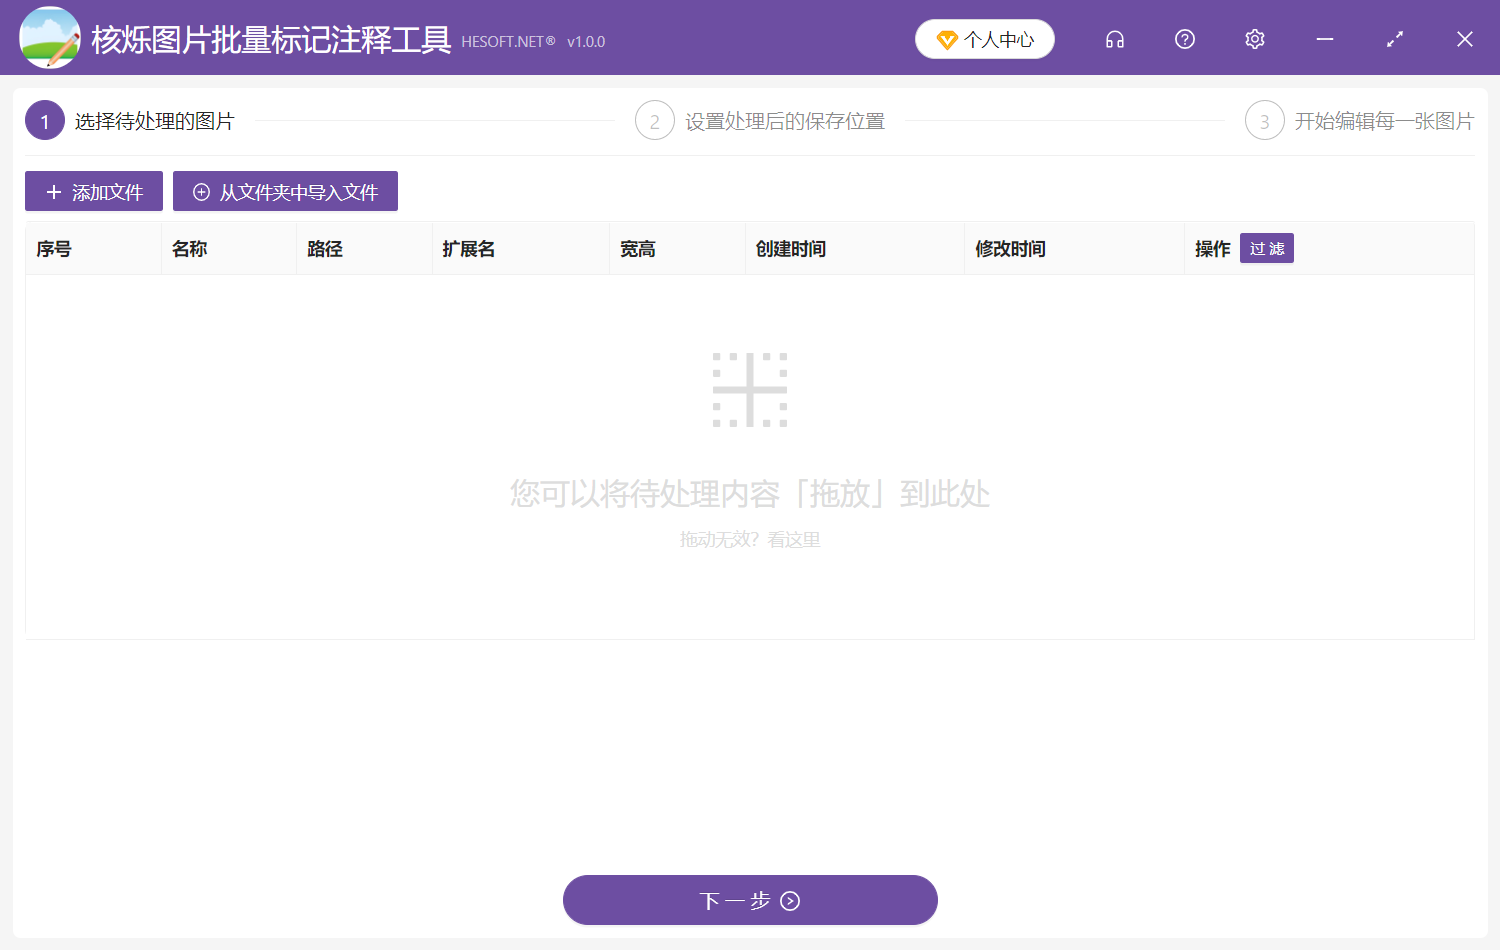Click the 下一步 next step button
The height and width of the screenshot is (950, 1500).
point(750,900)
